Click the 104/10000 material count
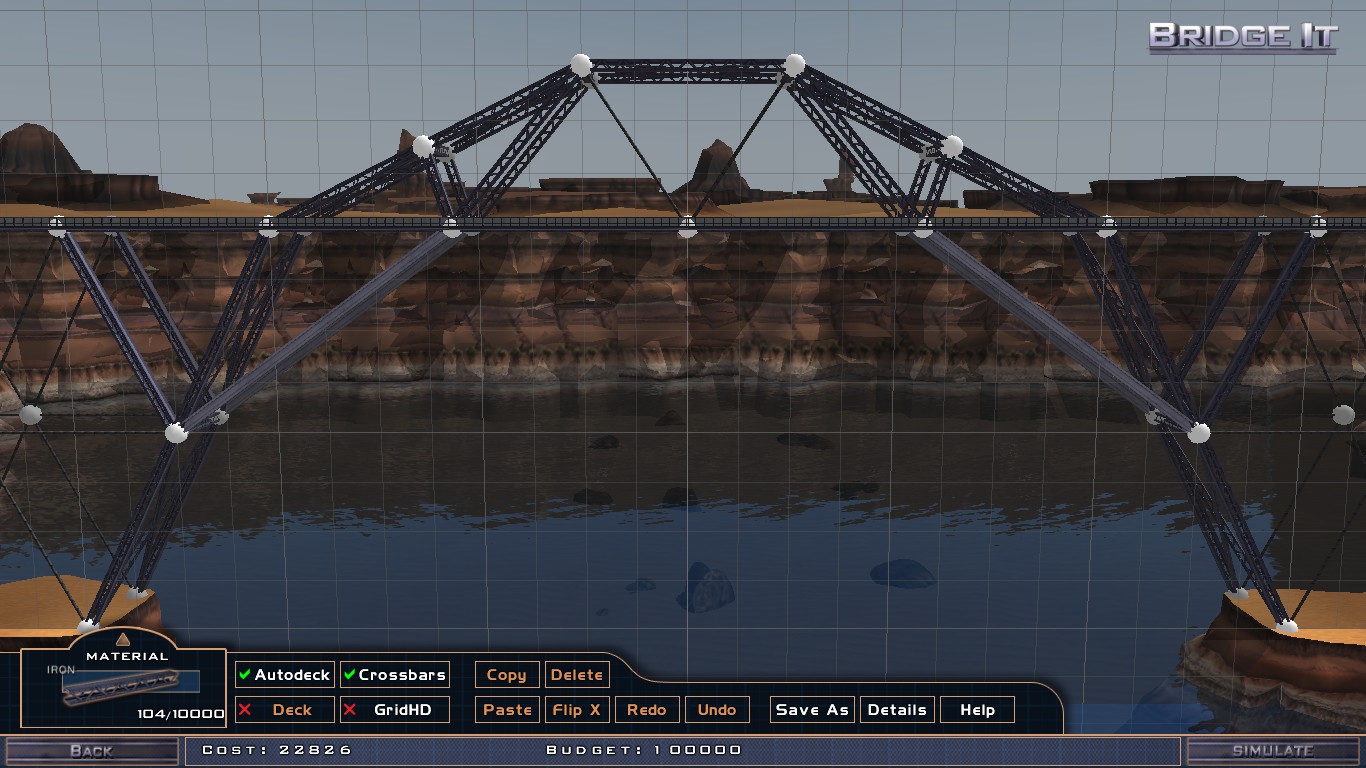The width and height of the screenshot is (1366, 768). [181, 714]
